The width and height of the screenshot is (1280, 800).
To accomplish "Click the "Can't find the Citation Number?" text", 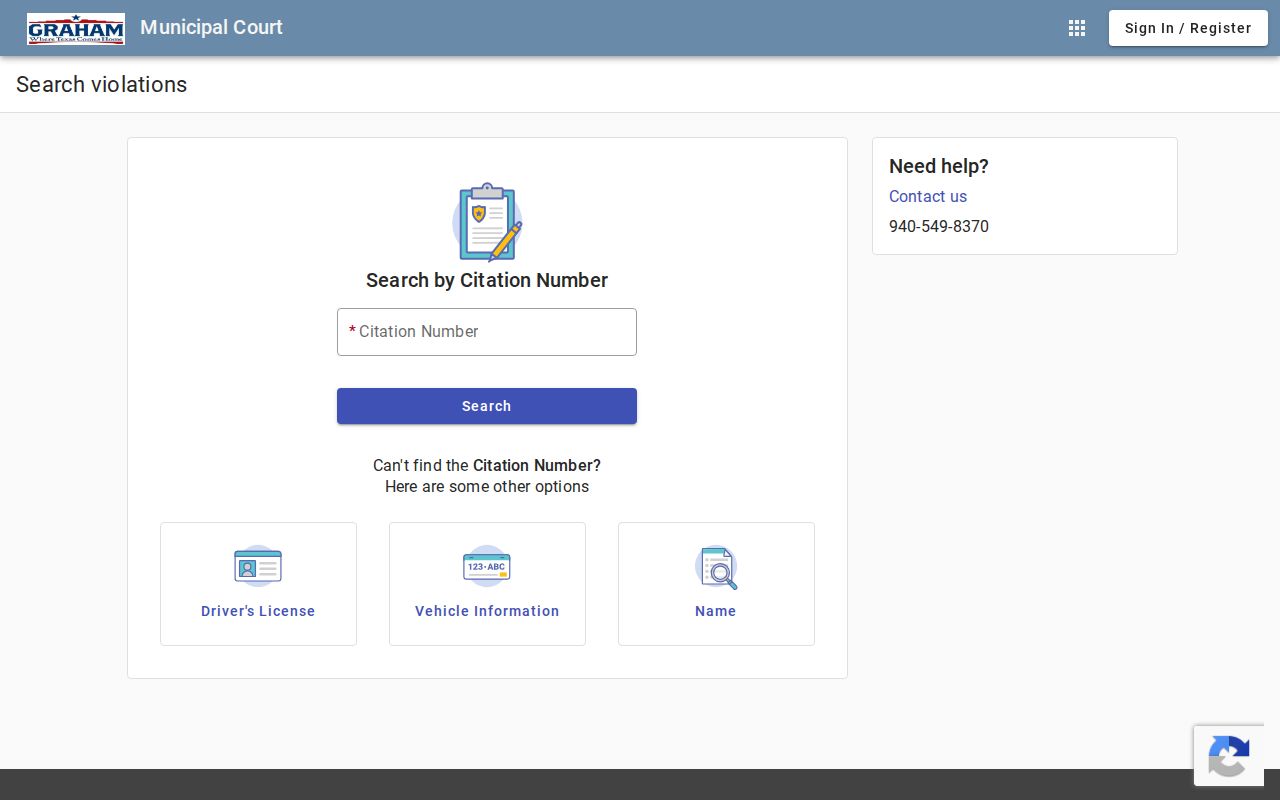I will pyautogui.click(x=487, y=465).
